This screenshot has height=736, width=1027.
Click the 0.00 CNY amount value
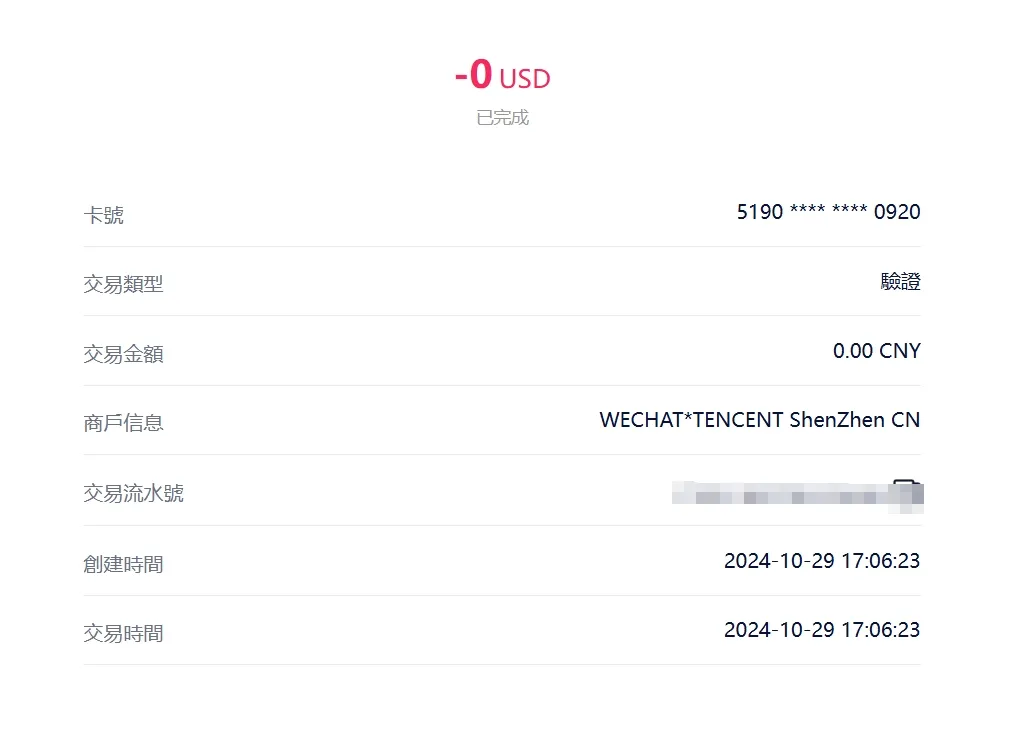876,351
